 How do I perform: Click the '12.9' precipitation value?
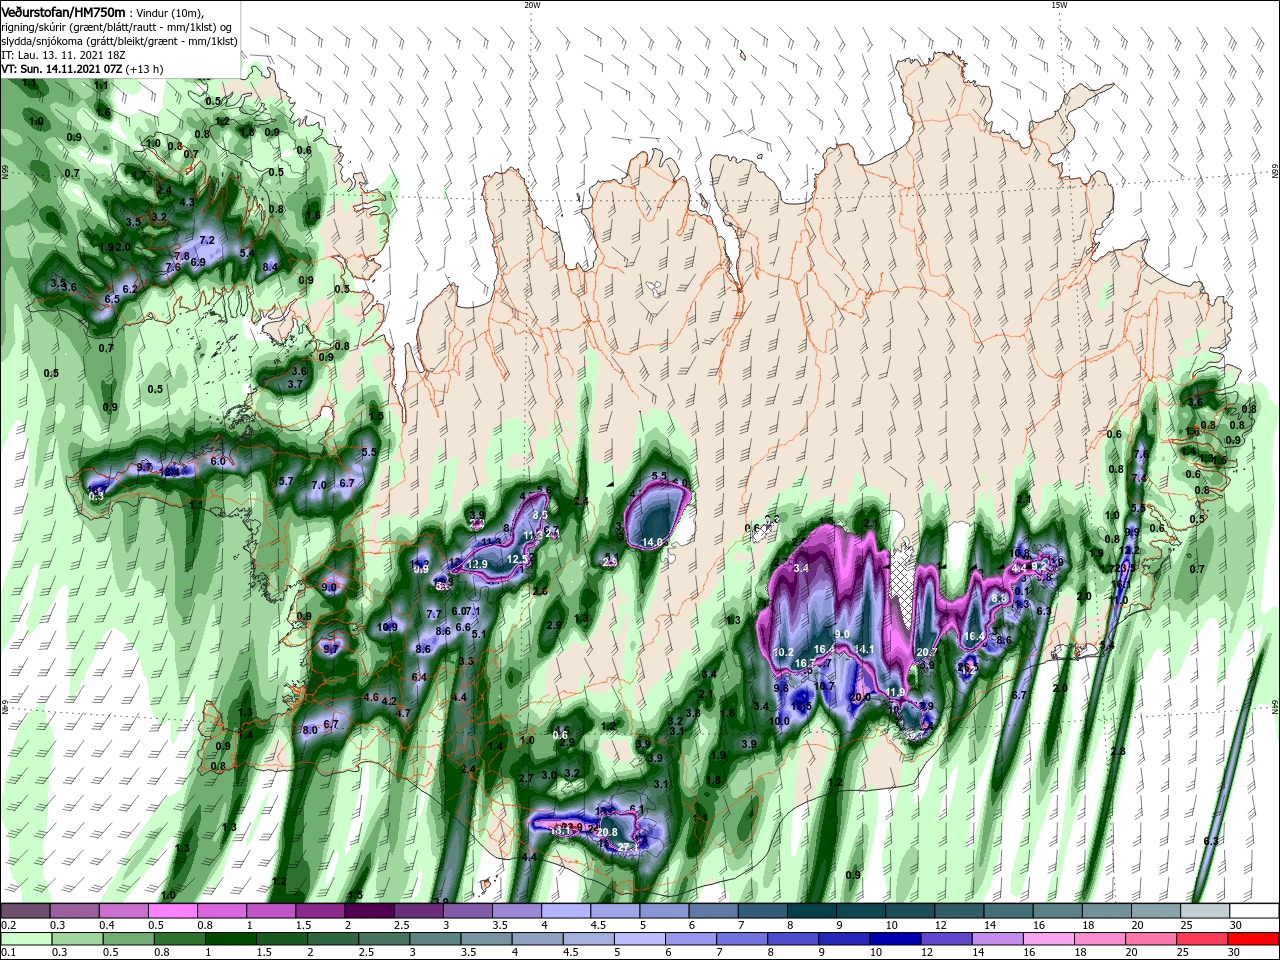click(x=477, y=564)
